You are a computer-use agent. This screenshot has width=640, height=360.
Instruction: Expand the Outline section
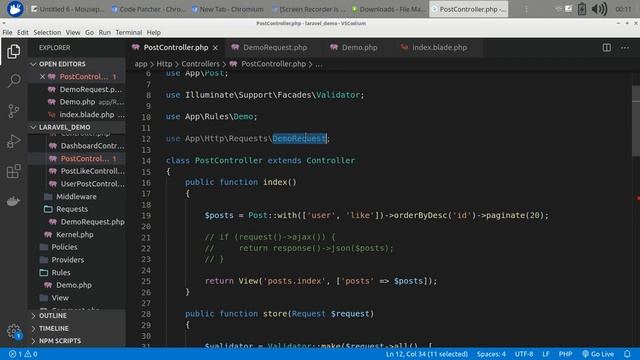click(77, 316)
